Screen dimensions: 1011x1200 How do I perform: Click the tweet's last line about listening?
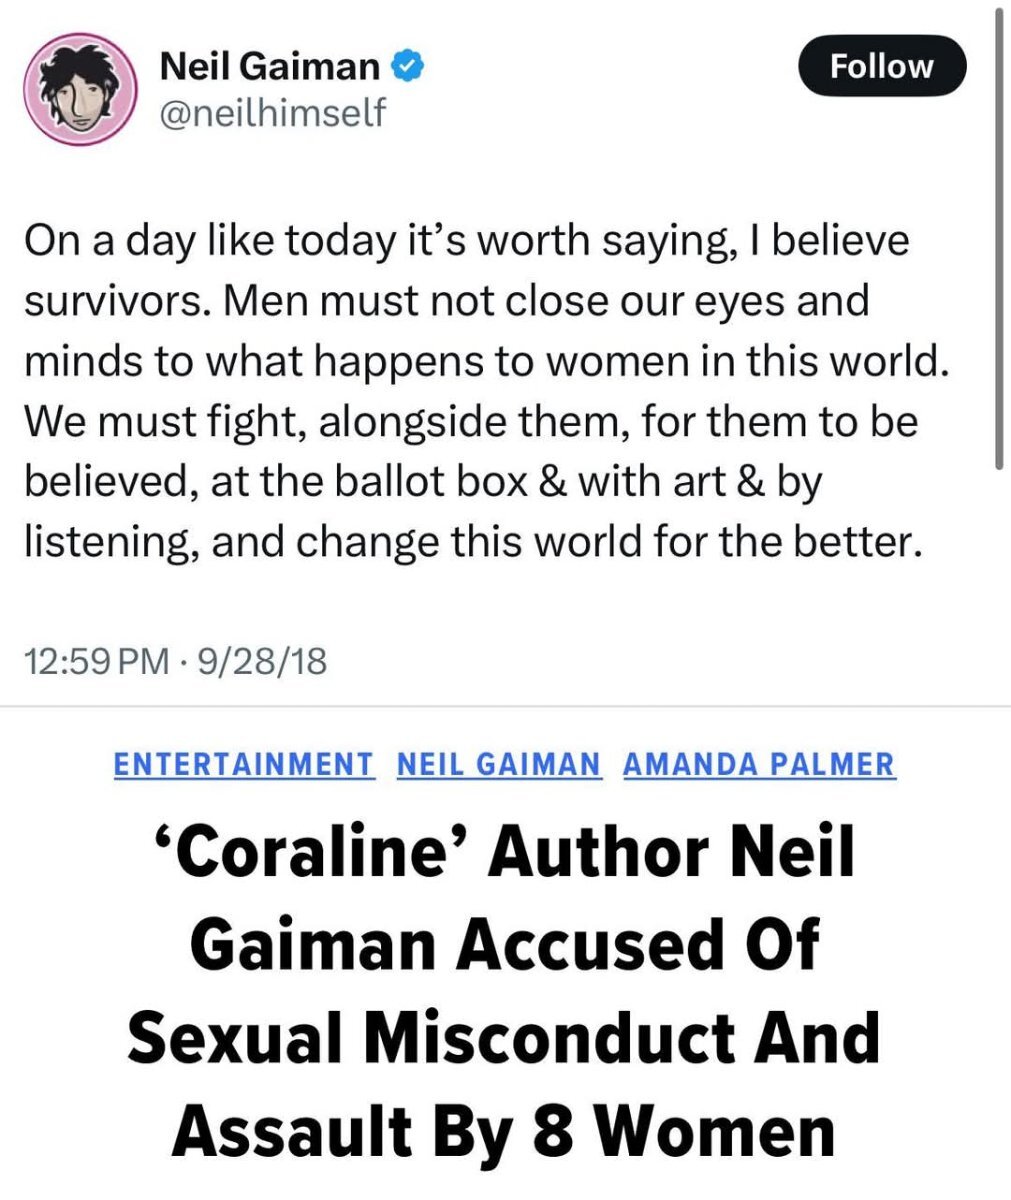[470, 541]
